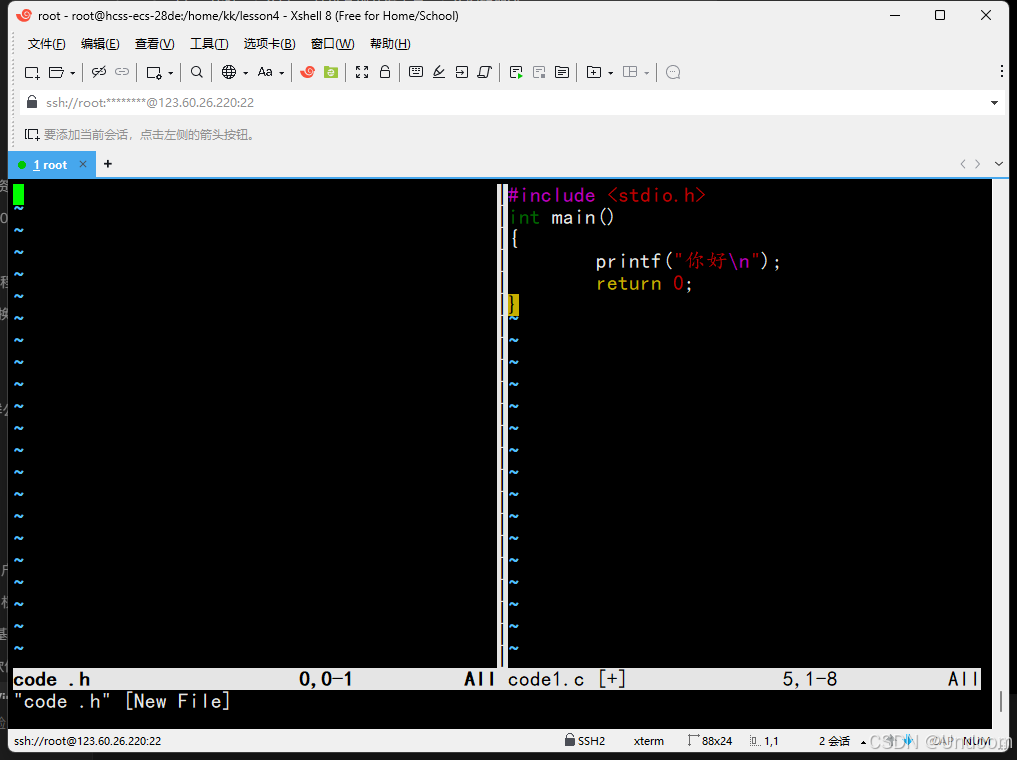Close the root session tab
The height and width of the screenshot is (760, 1017).
click(83, 164)
